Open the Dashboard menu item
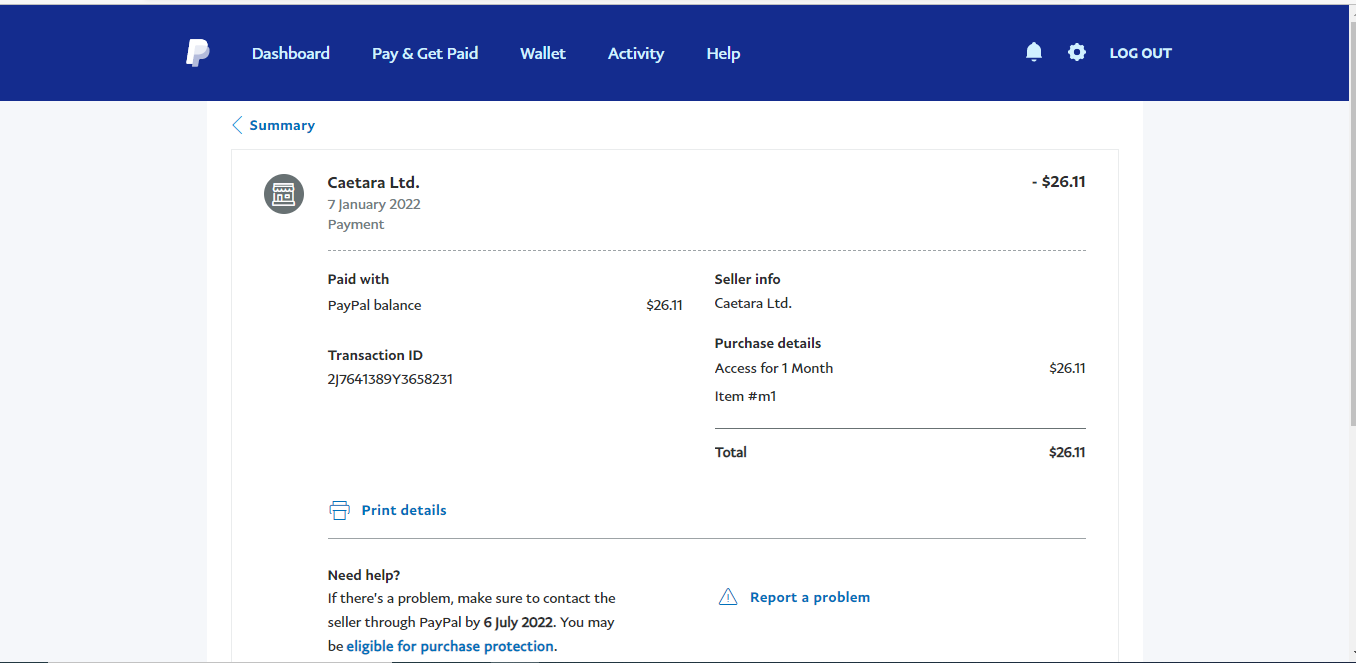This screenshot has height=663, width=1356. tap(291, 53)
